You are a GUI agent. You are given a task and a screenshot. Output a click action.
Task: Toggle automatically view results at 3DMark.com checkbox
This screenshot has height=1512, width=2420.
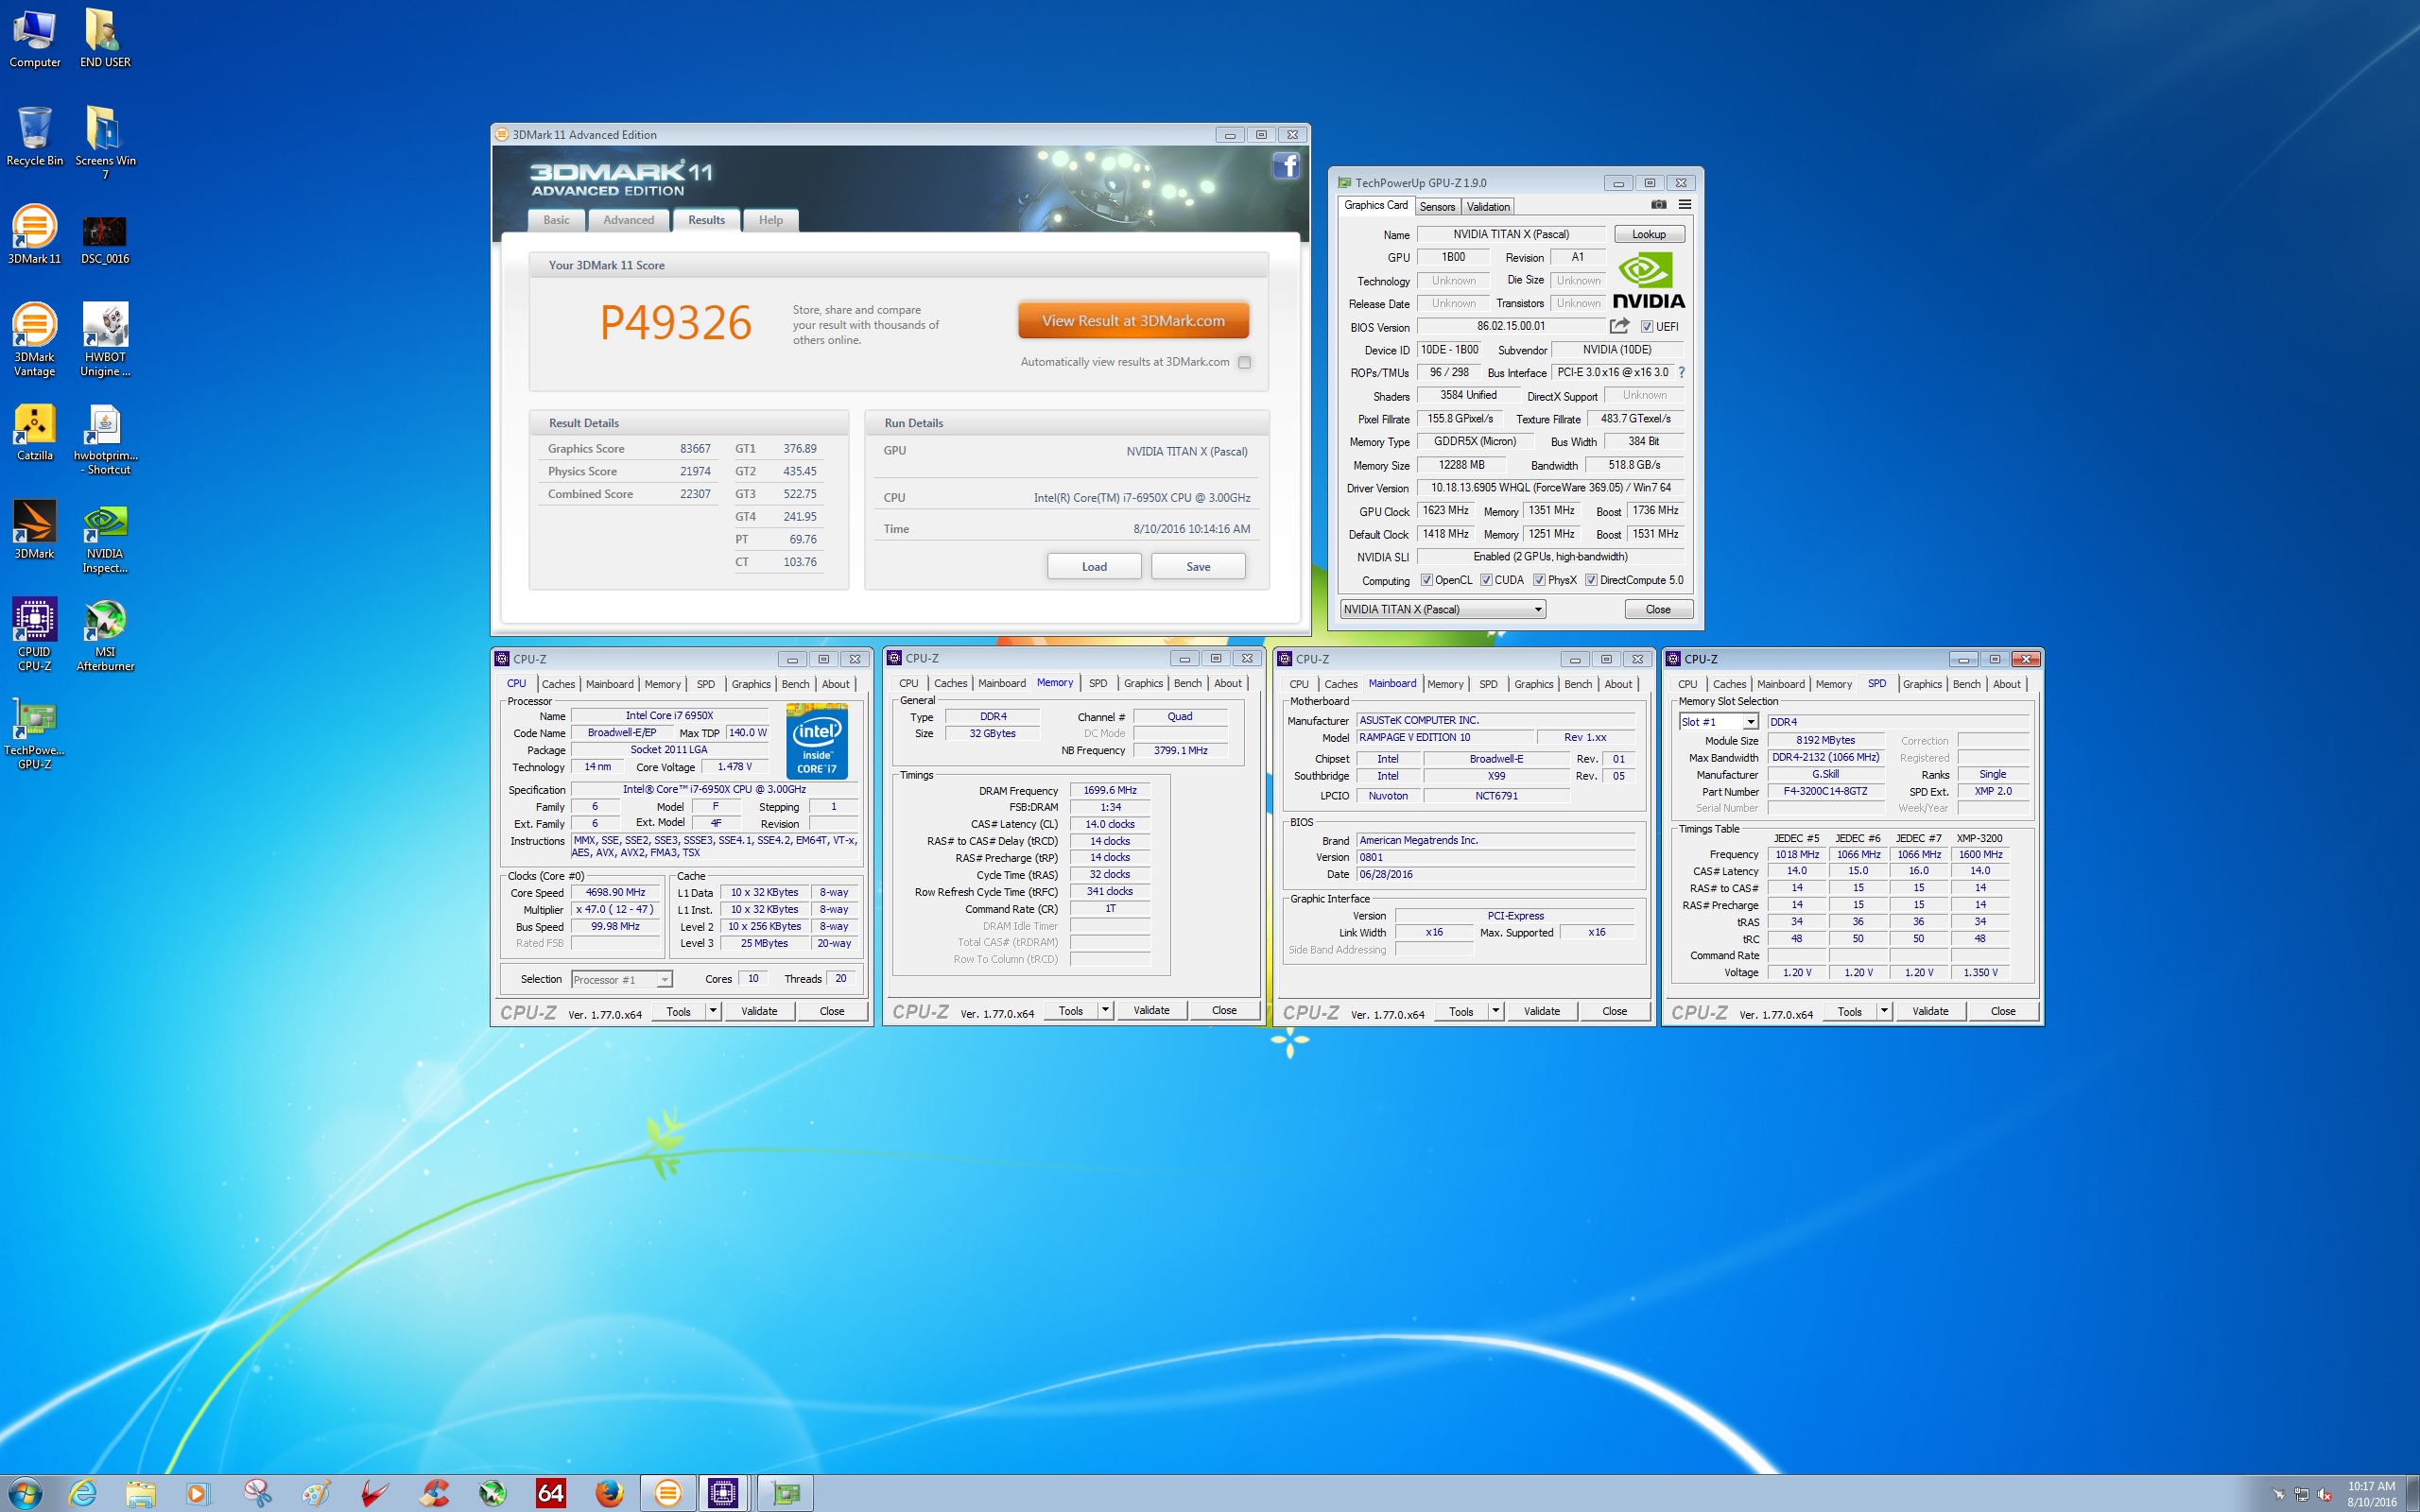pos(1244,362)
